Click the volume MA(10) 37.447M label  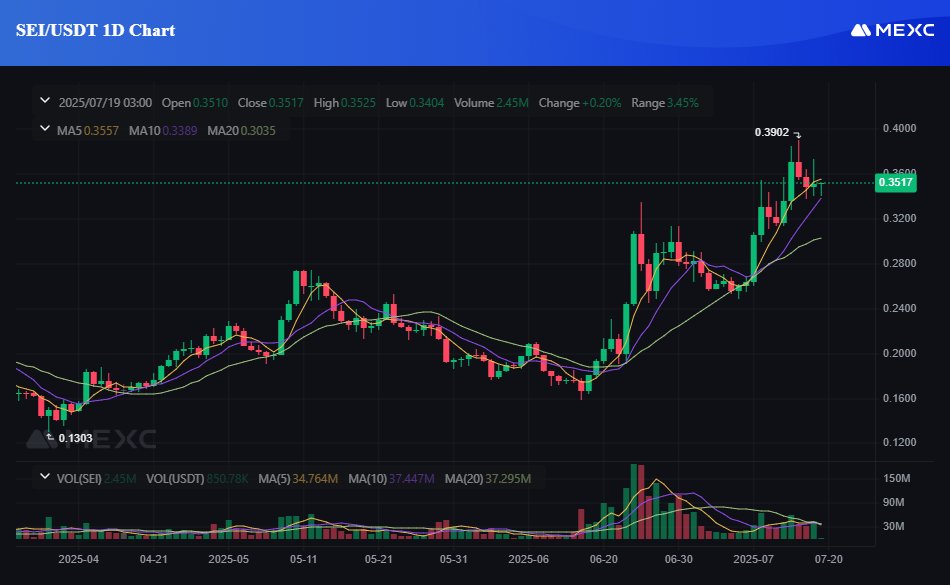(391, 479)
